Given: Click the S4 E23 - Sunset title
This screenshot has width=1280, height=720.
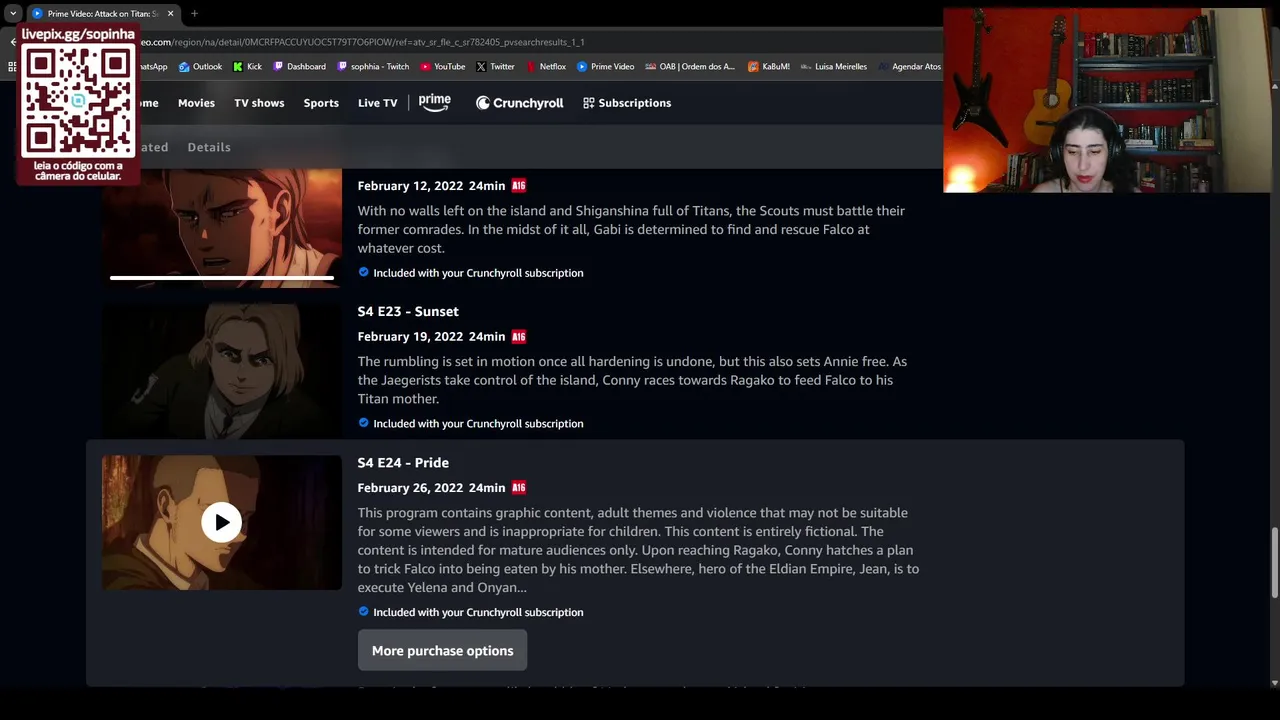Looking at the screenshot, I should [408, 312].
